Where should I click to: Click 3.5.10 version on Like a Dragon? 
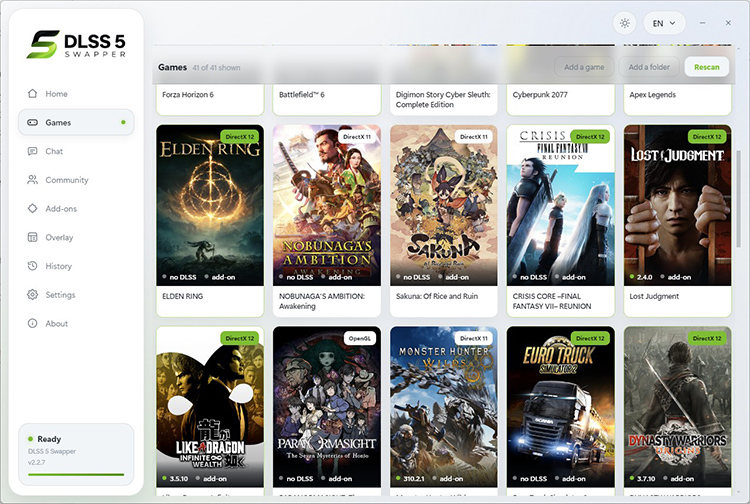click(x=178, y=479)
